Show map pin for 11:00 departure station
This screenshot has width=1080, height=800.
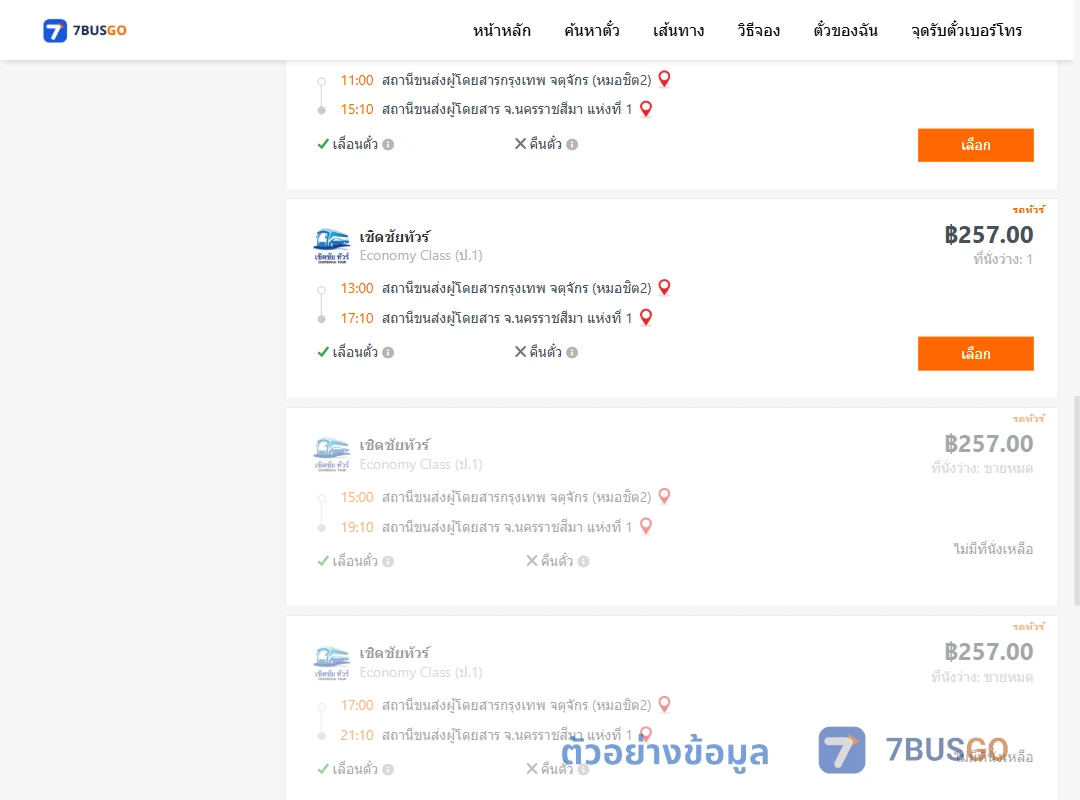[x=664, y=79]
